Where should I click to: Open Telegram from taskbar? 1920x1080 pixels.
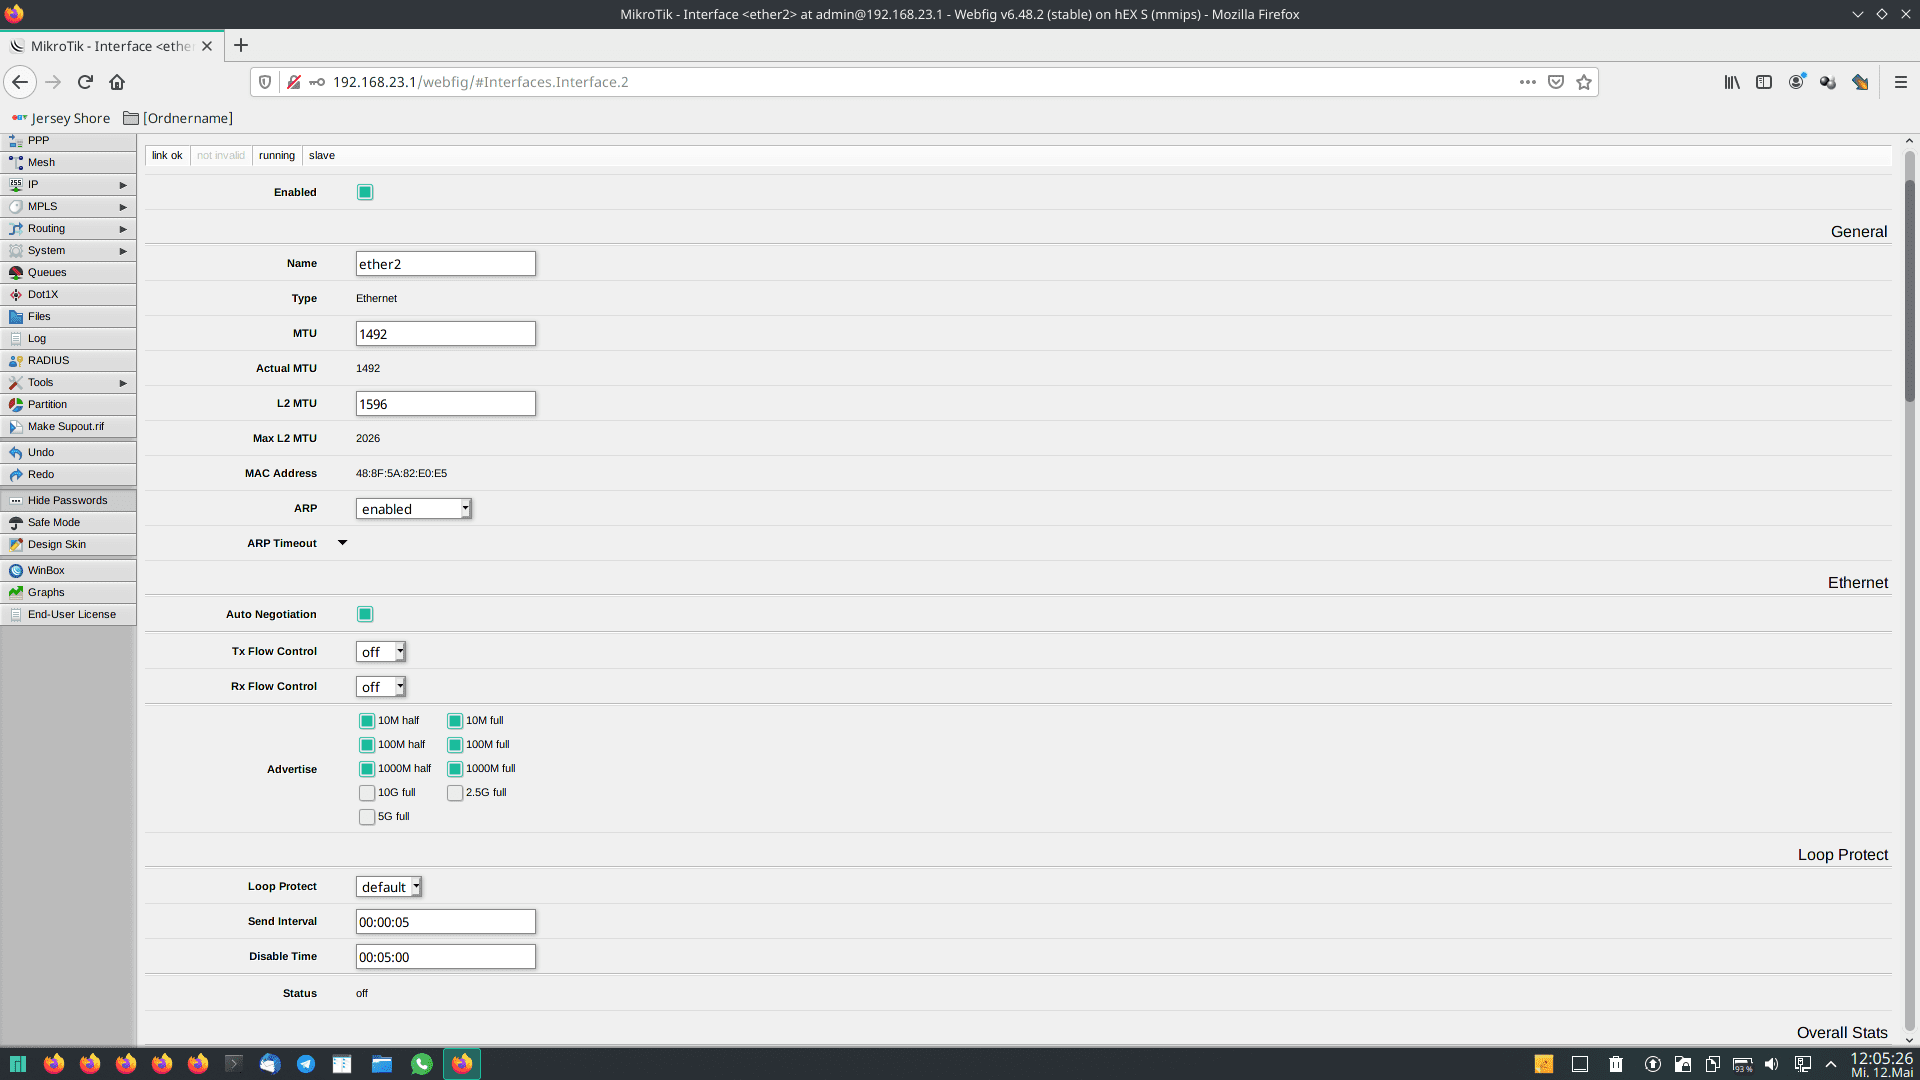tap(306, 1064)
